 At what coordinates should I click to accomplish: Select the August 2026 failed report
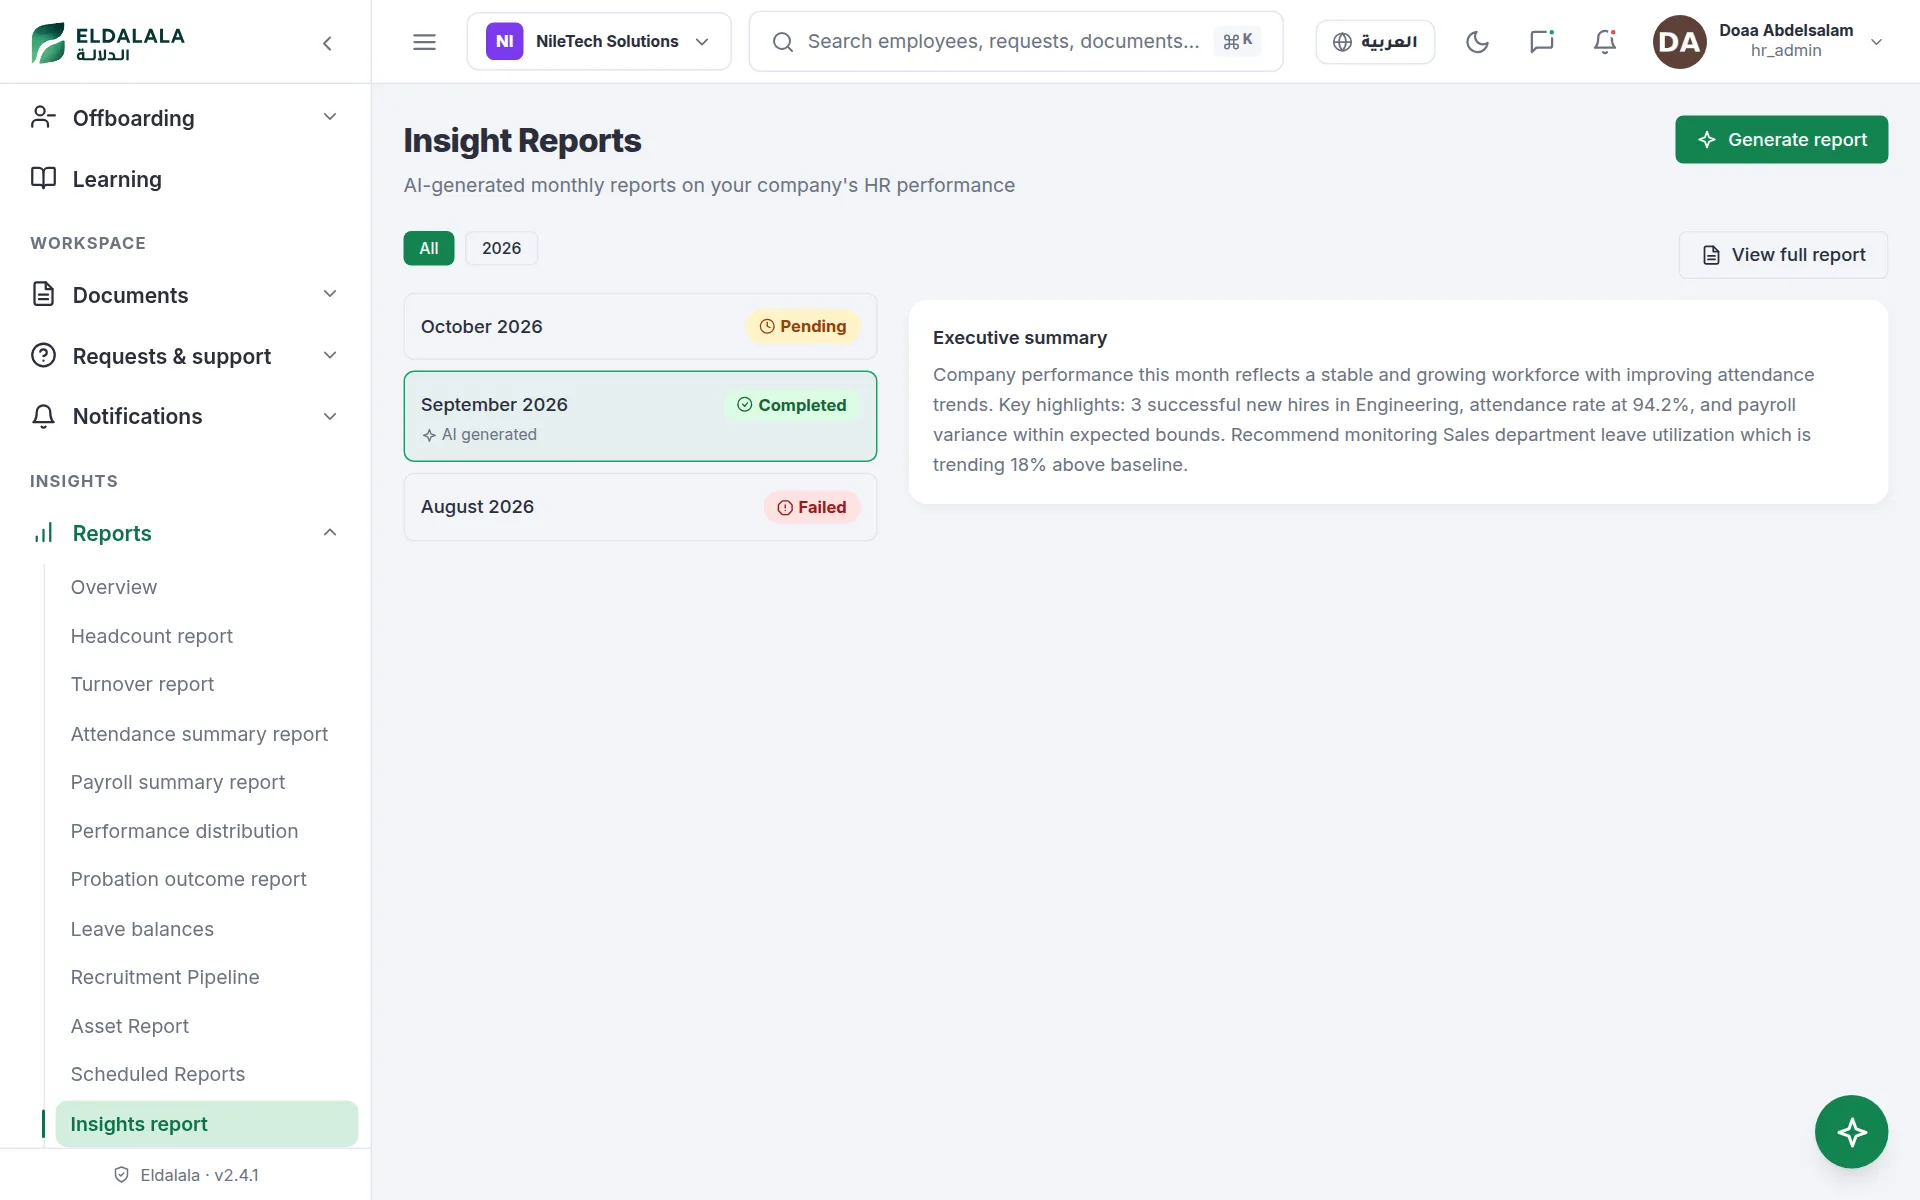click(x=640, y=507)
